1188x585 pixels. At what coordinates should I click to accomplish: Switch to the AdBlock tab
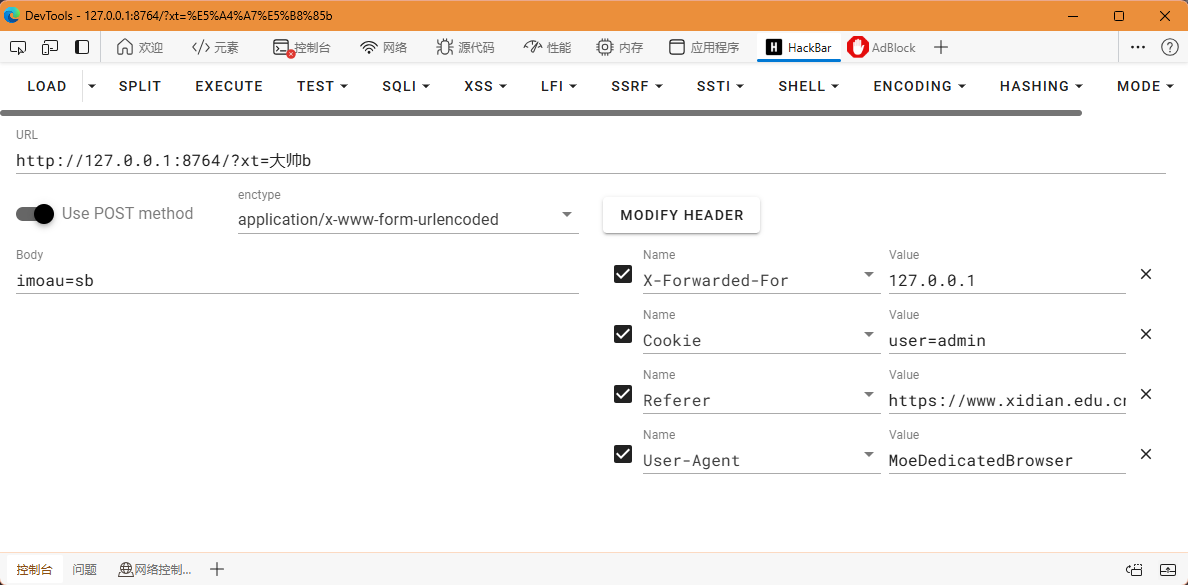[x=882, y=47]
